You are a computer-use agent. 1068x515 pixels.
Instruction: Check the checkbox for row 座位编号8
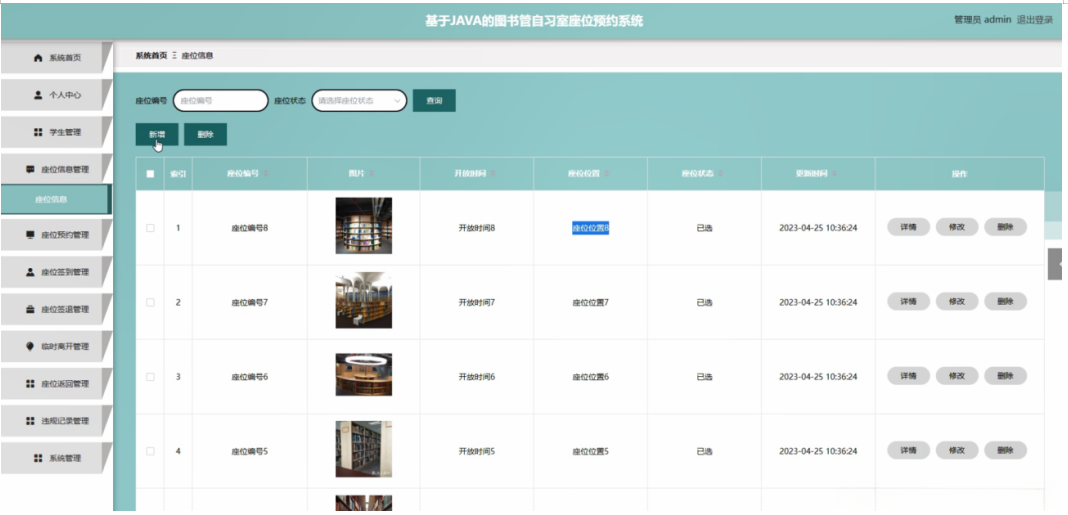(151, 228)
